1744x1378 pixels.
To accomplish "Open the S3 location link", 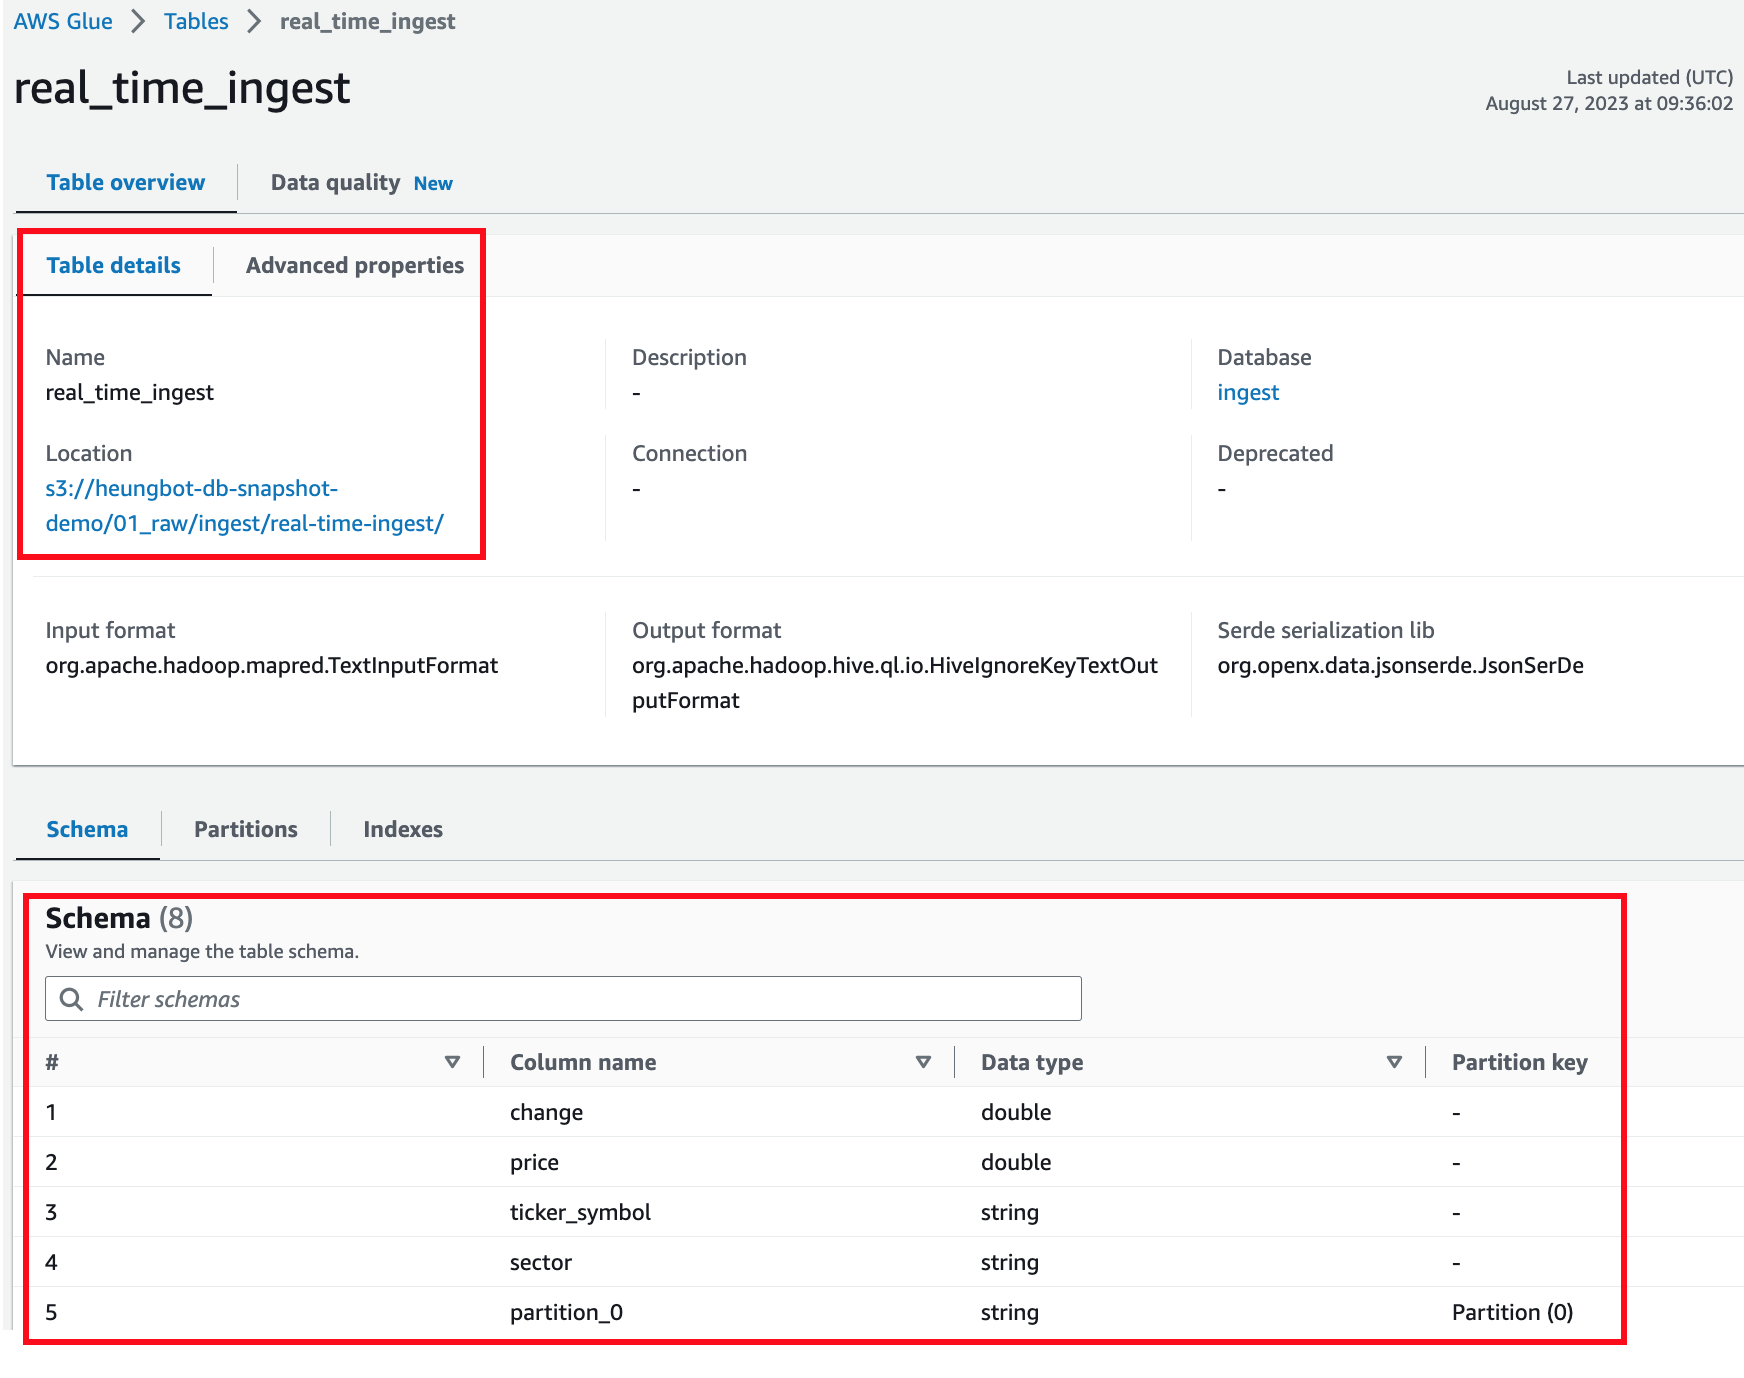I will 243,505.
